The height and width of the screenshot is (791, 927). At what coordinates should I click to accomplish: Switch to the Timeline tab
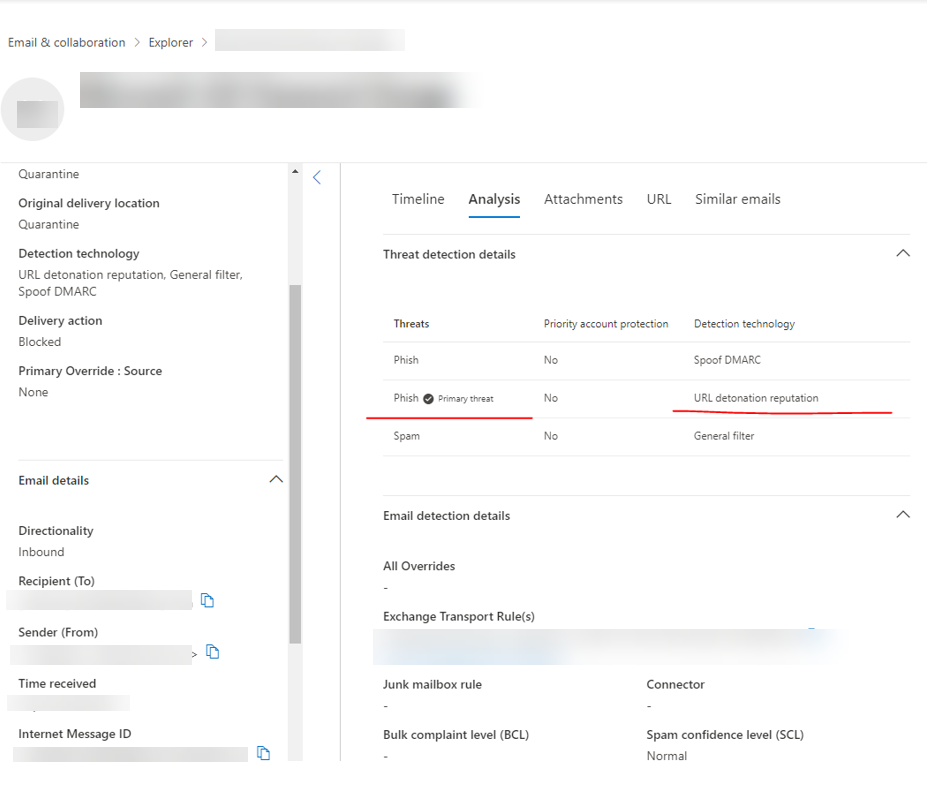click(418, 199)
